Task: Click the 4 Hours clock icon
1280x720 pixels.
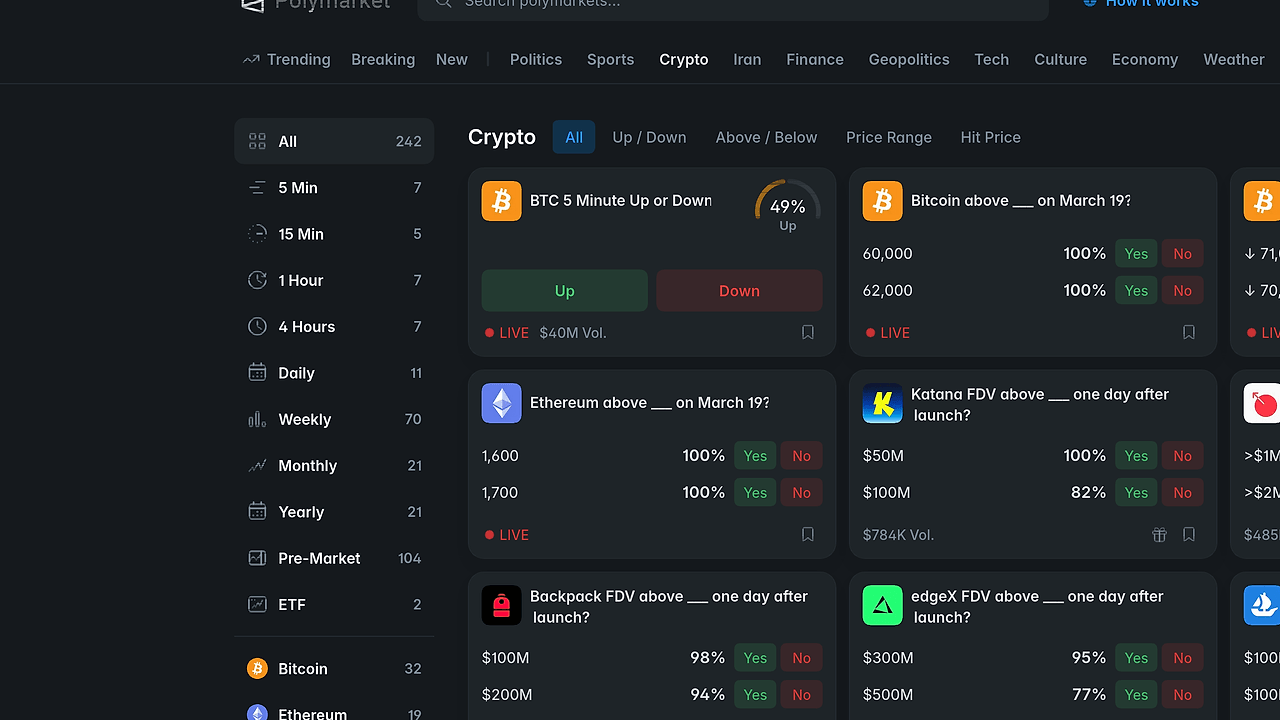Action: [257, 326]
